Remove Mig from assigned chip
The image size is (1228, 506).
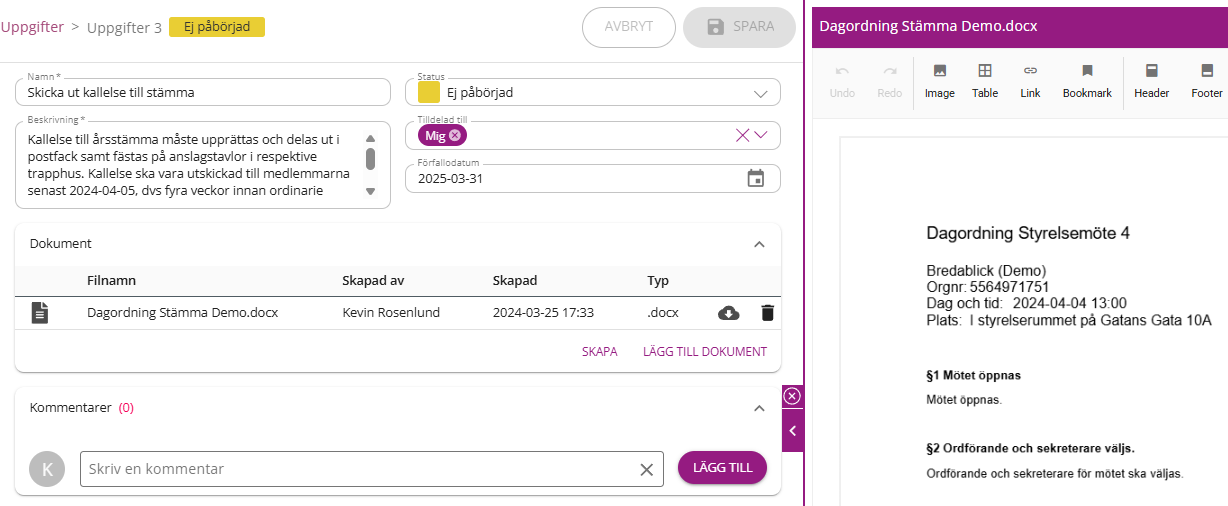pos(455,135)
